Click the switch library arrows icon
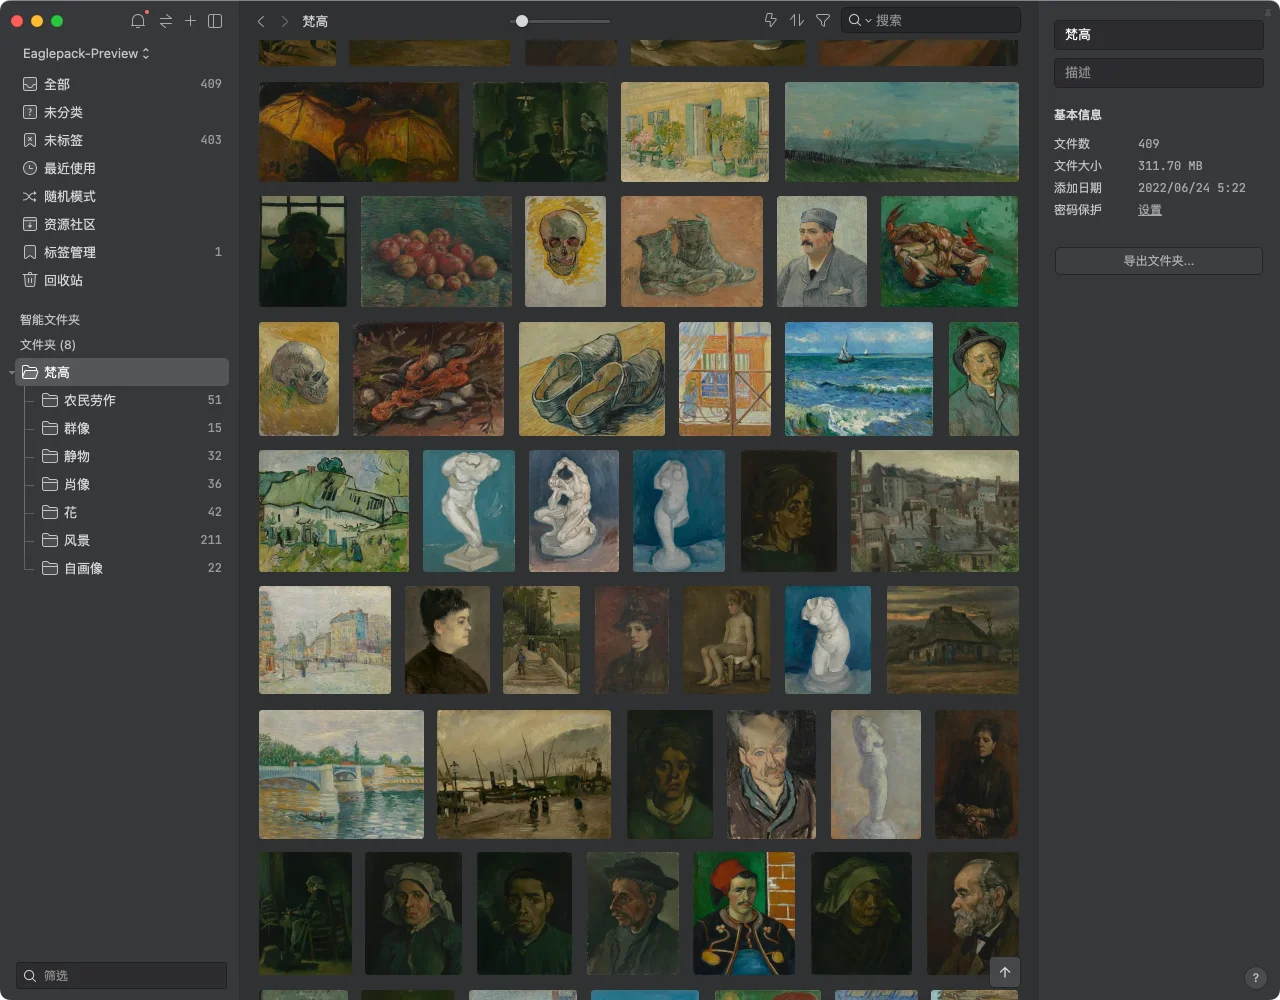Screen dimensions: 1280x1000 [x=165, y=20]
